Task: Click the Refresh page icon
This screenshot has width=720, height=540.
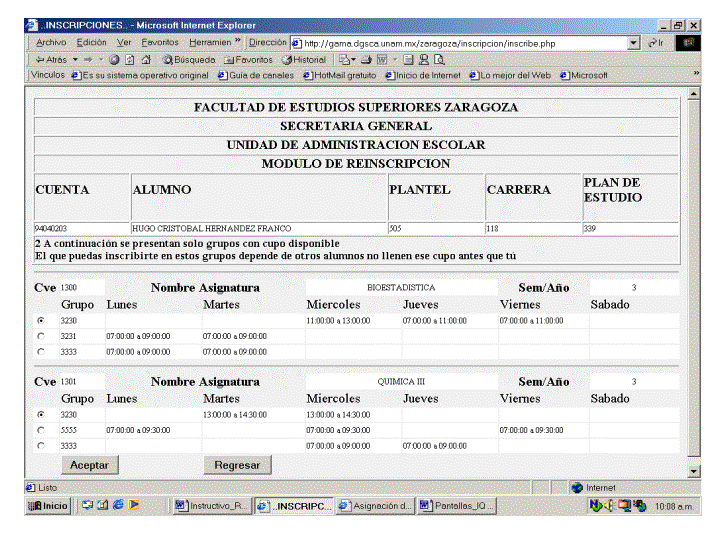Action: point(130,59)
